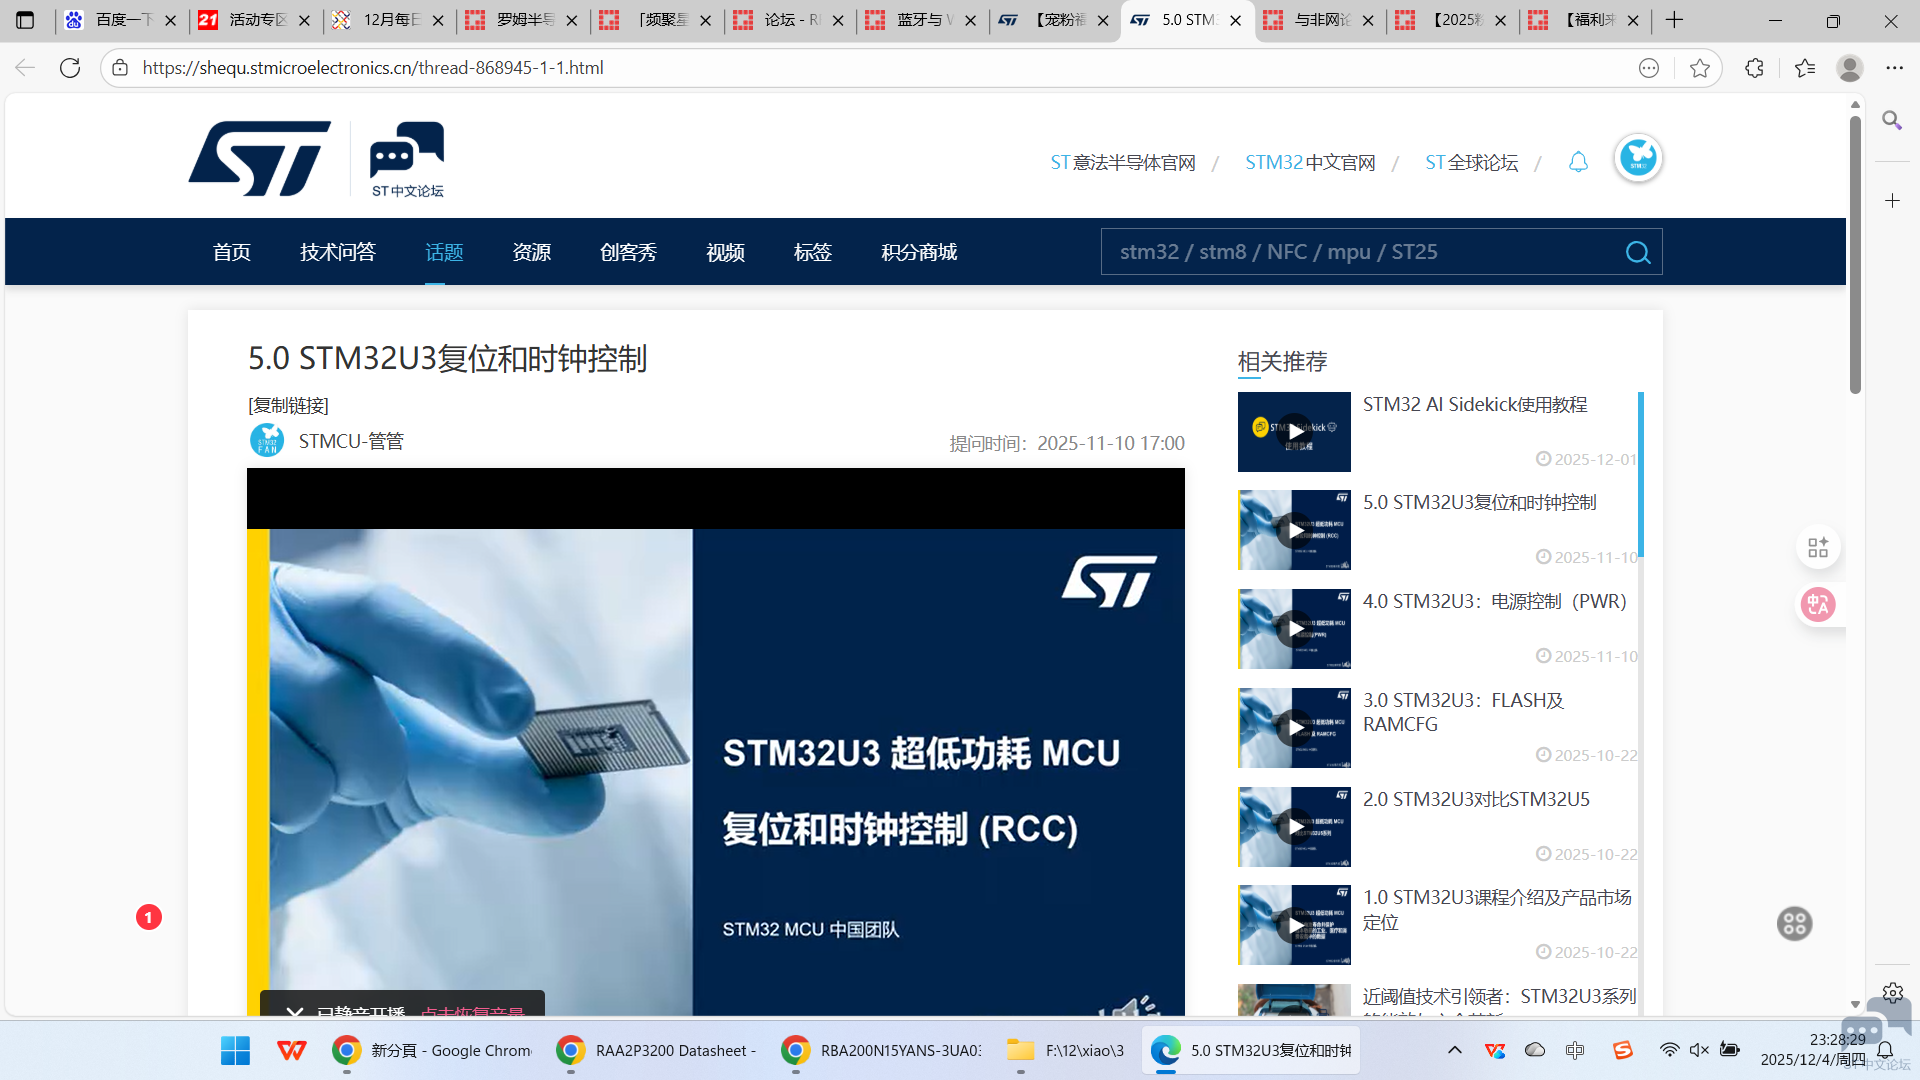Open Windows Start menu

point(235,1051)
